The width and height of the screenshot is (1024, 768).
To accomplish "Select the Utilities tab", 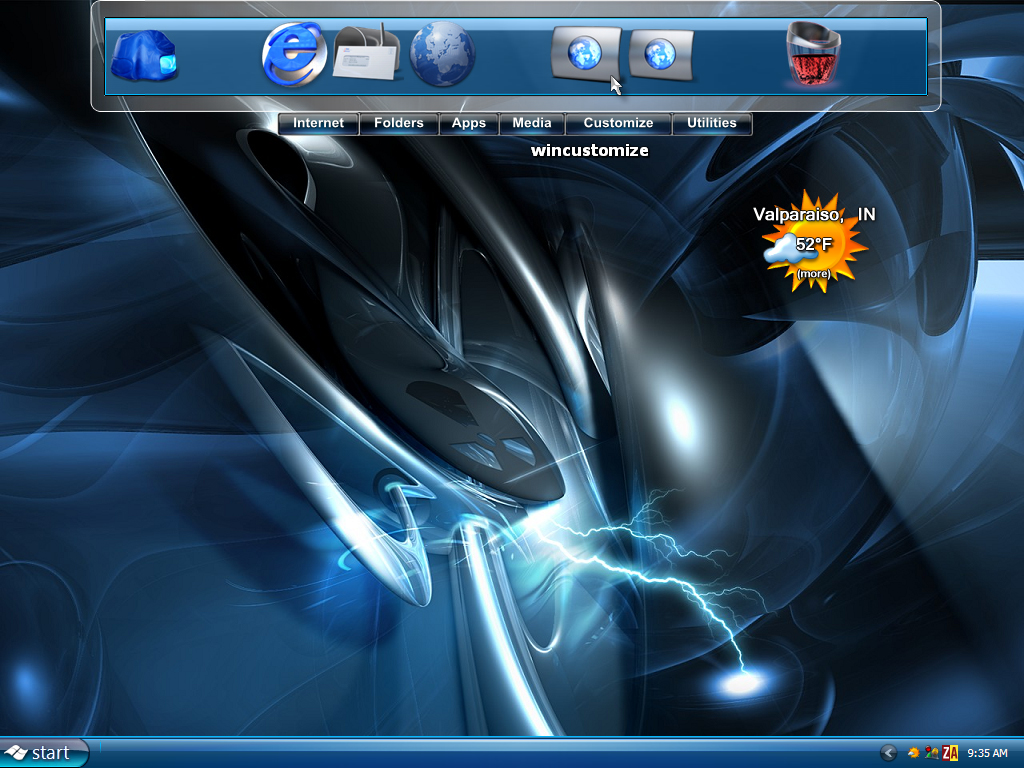I will (x=711, y=123).
